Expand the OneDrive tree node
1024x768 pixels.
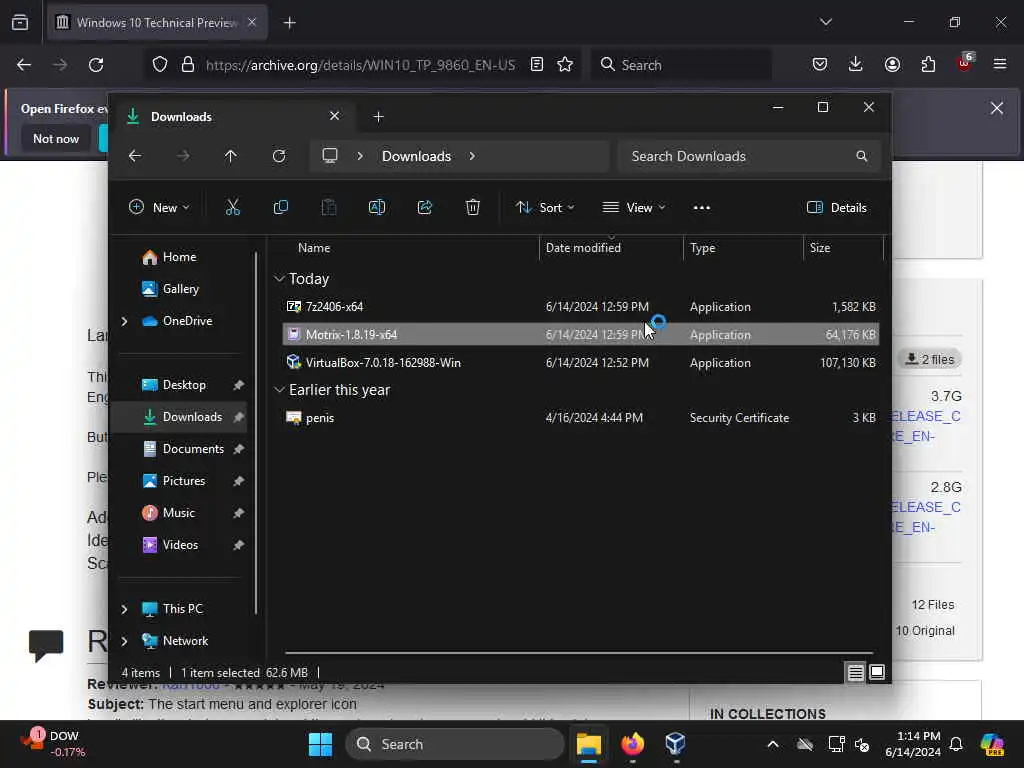click(x=124, y=321)
